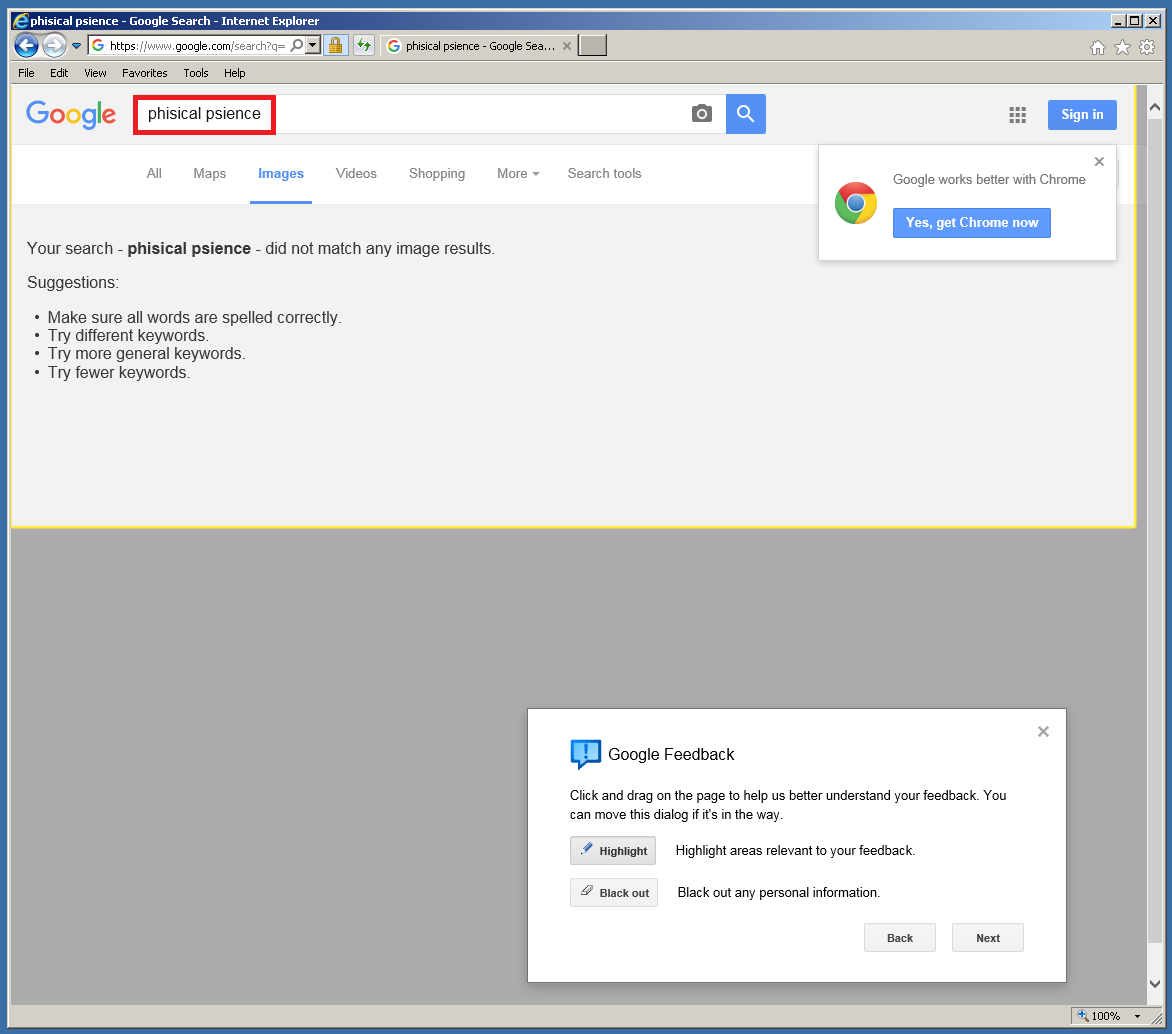Click 'Make sure all words are spelled correctly.'

(x=194, y=317)
